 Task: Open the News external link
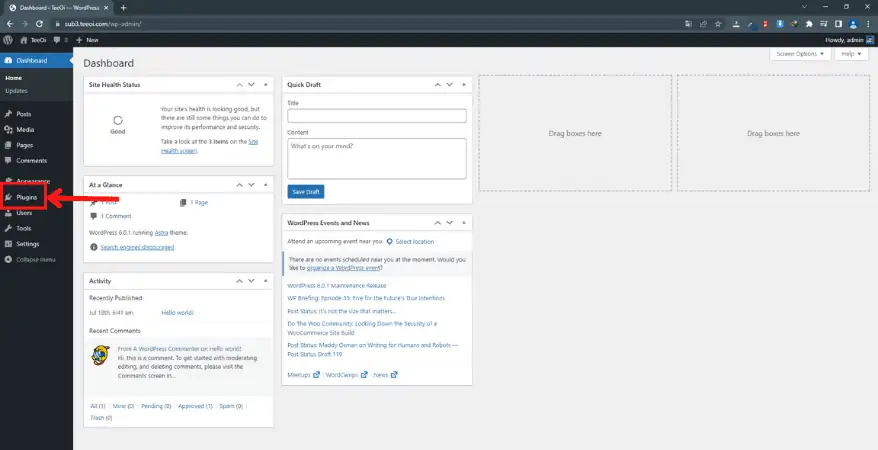tap(385, 375)
